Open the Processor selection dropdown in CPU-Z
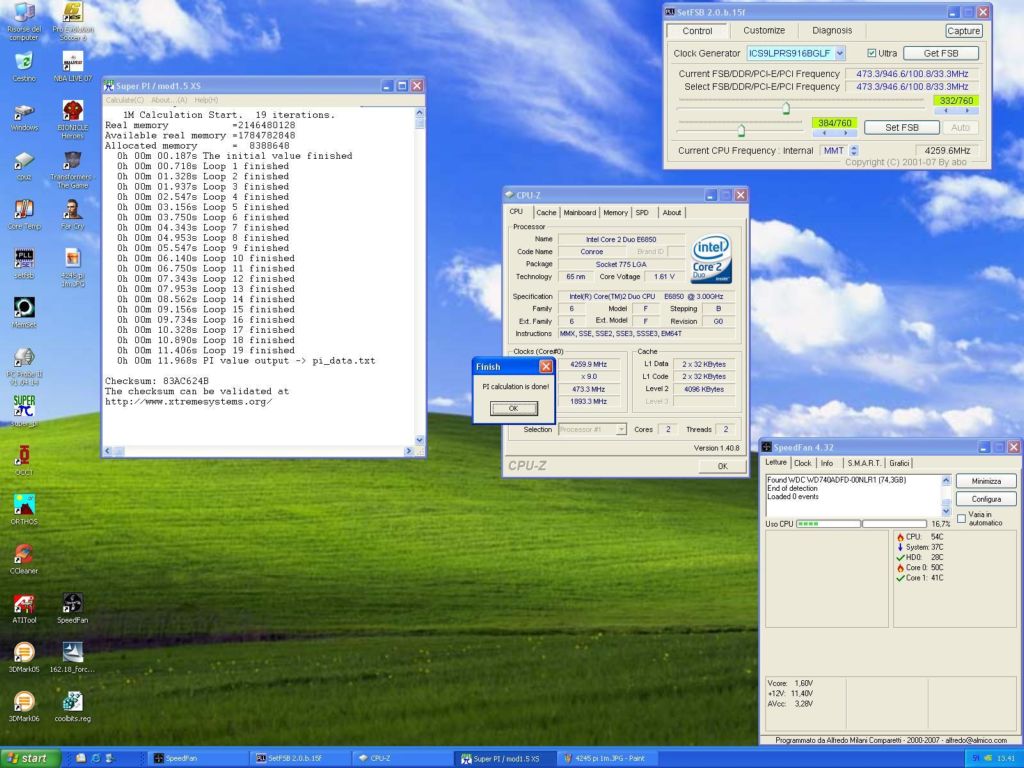This screenshot has height=768, width=1024. (620, 429)
